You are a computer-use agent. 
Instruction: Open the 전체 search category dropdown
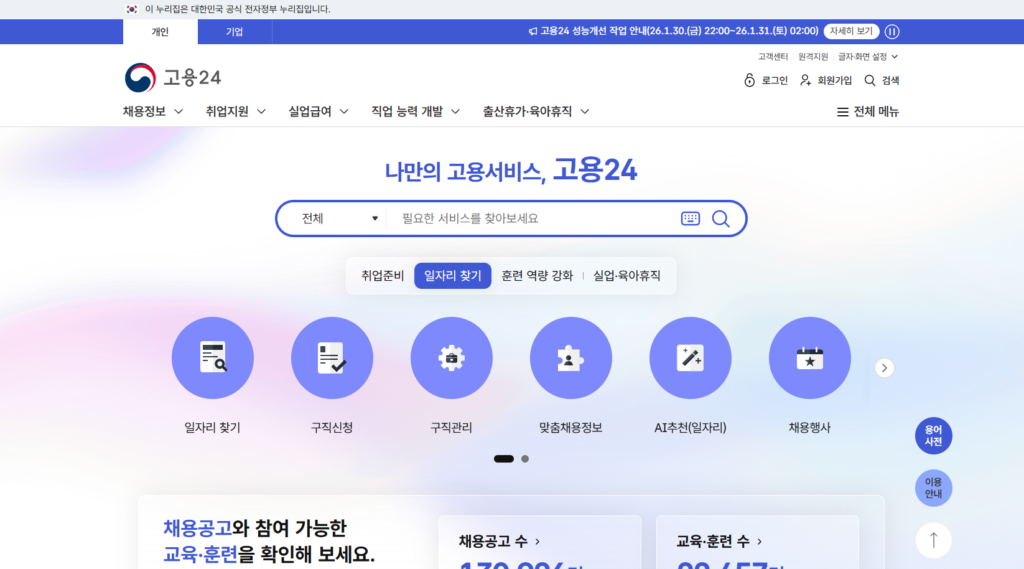340,218
